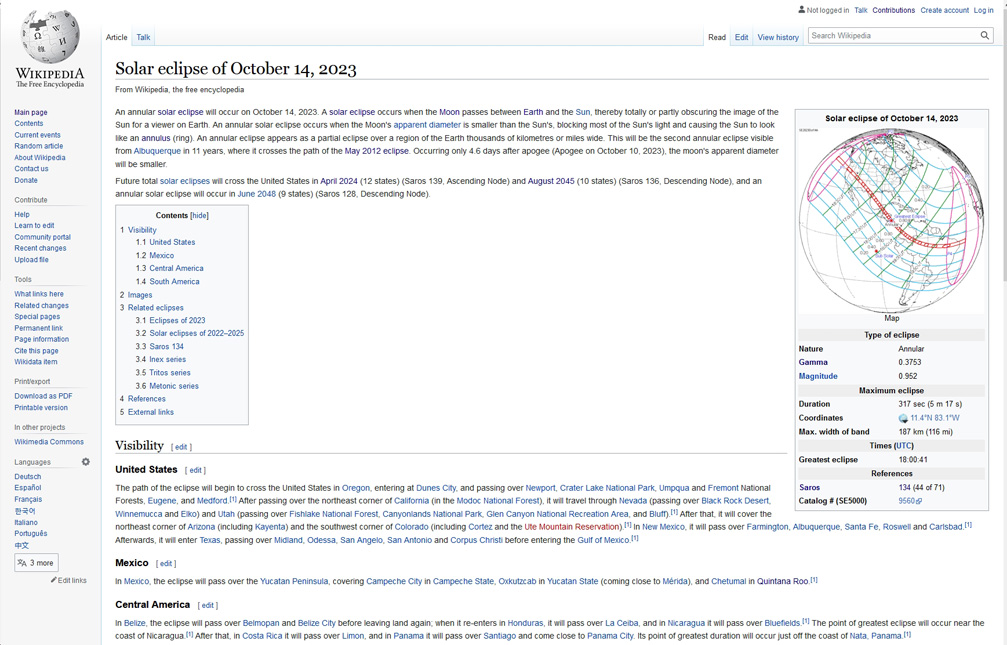Open Download as PDF in sidebar
Viewport: 1007px width, 645px height.
coord(43,396)
